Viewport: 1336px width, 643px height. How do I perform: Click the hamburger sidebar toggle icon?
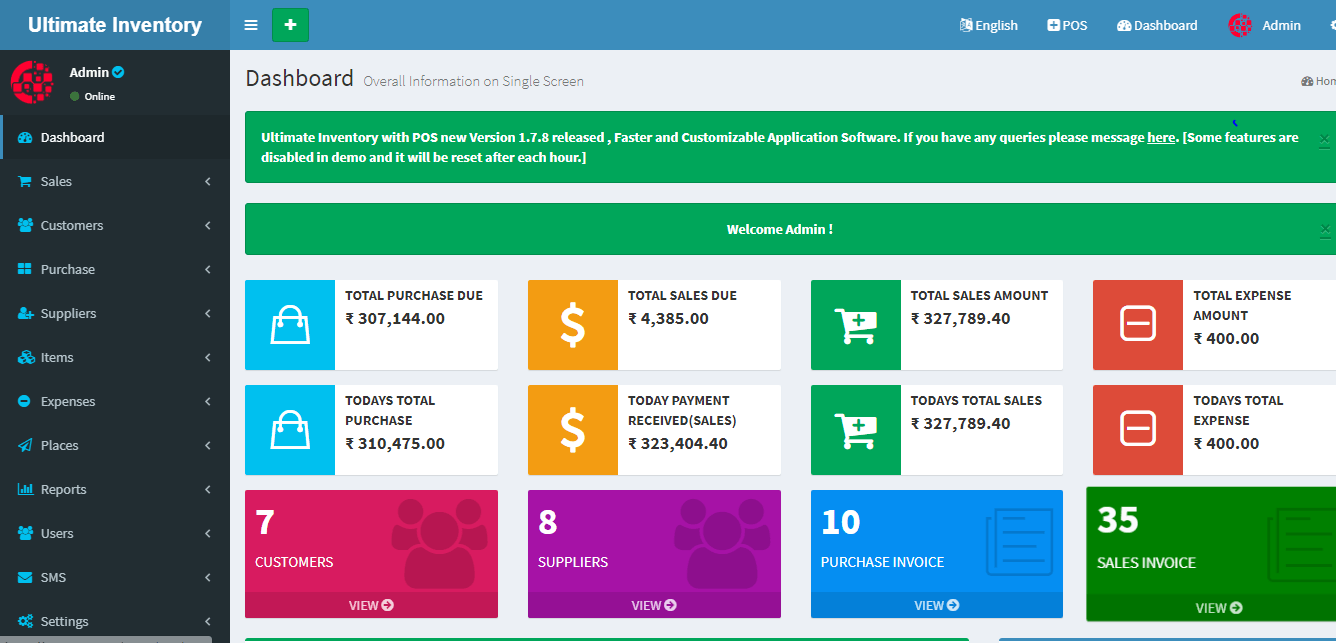[x=251, y=25]
